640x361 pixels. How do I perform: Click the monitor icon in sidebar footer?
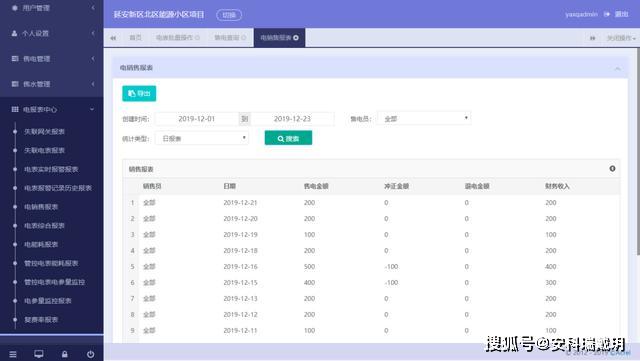39,354
